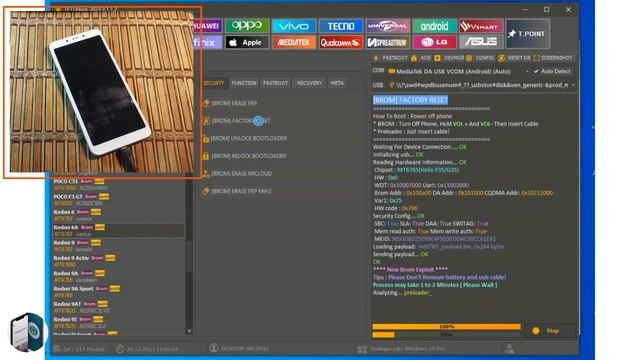The height and width of the screenshot is (360, 640).
Task: Click the date and time status entry
Action: click(147, 349)
